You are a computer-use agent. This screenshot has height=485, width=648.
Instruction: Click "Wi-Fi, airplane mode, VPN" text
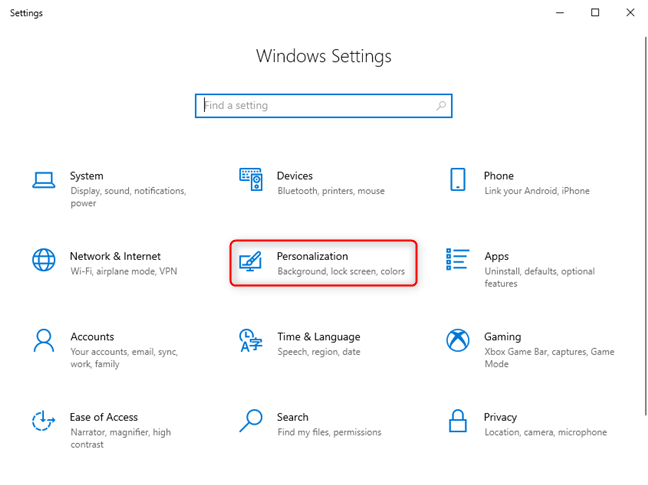pyautogui.click(x=124, y=271)
